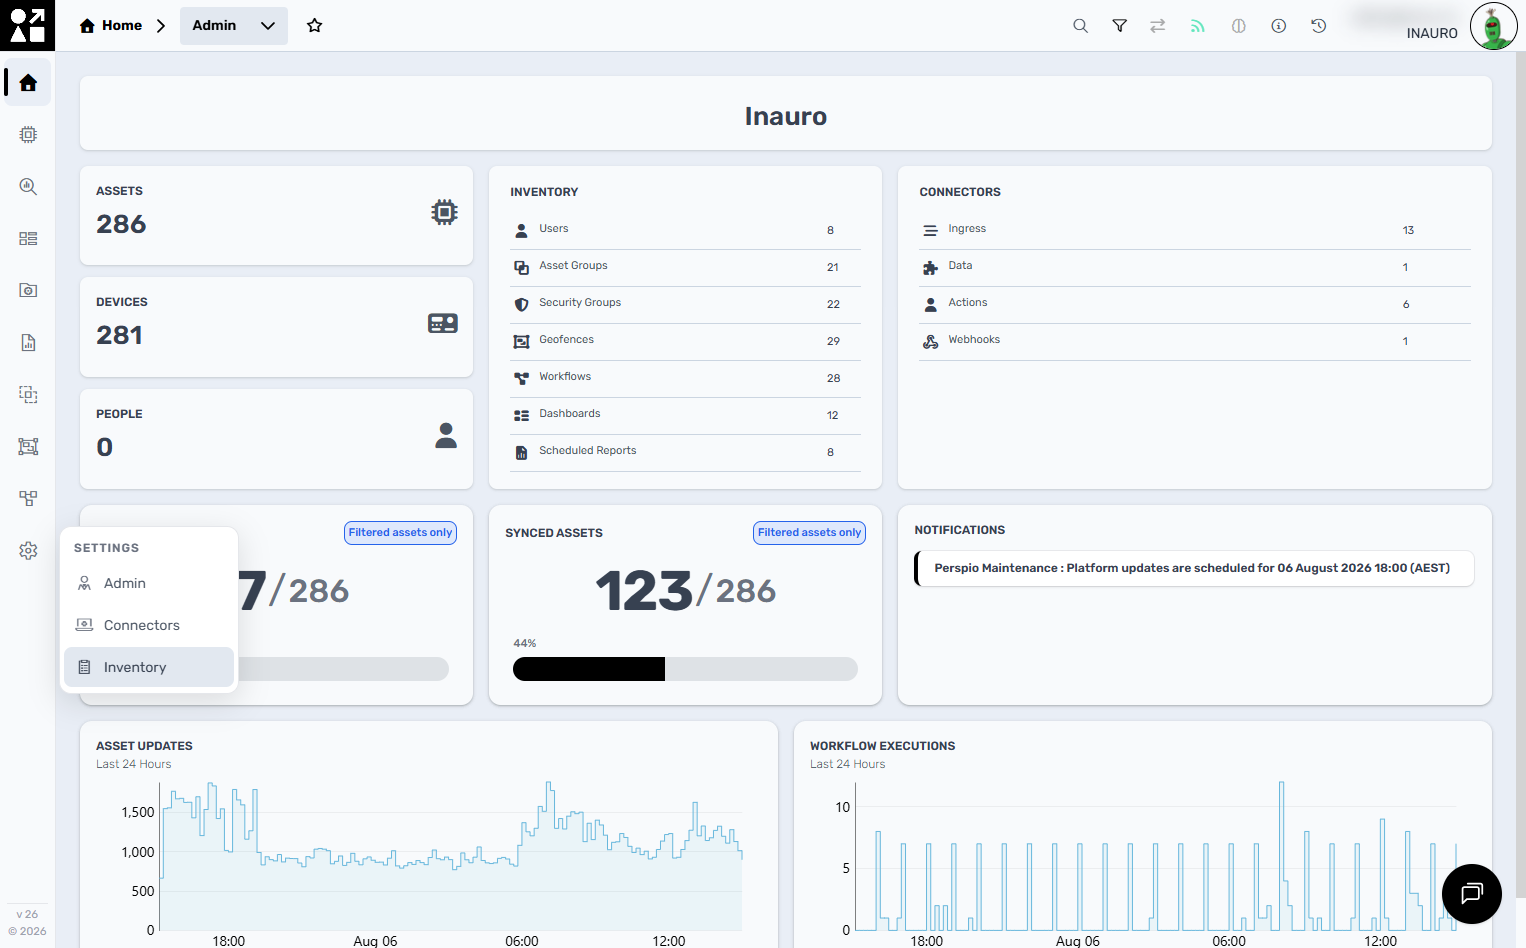
Task: Open the Geofences inventory row
Action: click(x=685, y=341)
